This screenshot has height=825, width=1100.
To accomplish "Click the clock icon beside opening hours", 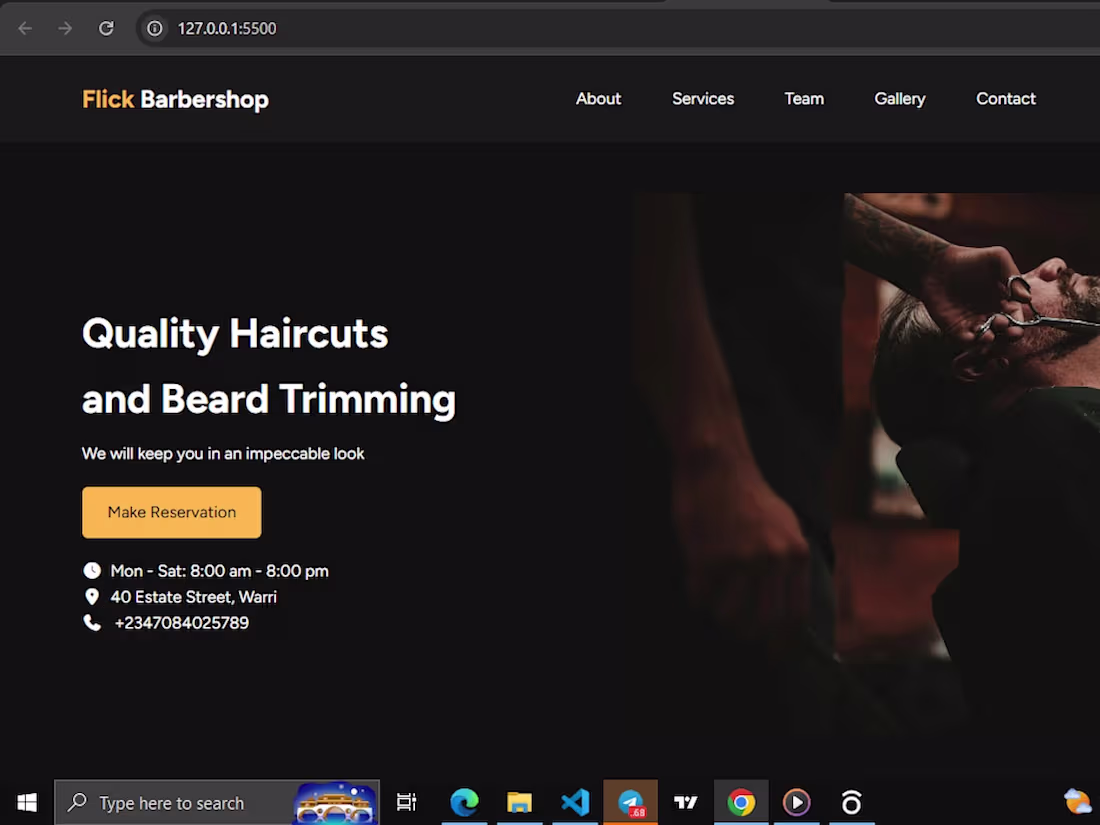I will coord(92,570).
